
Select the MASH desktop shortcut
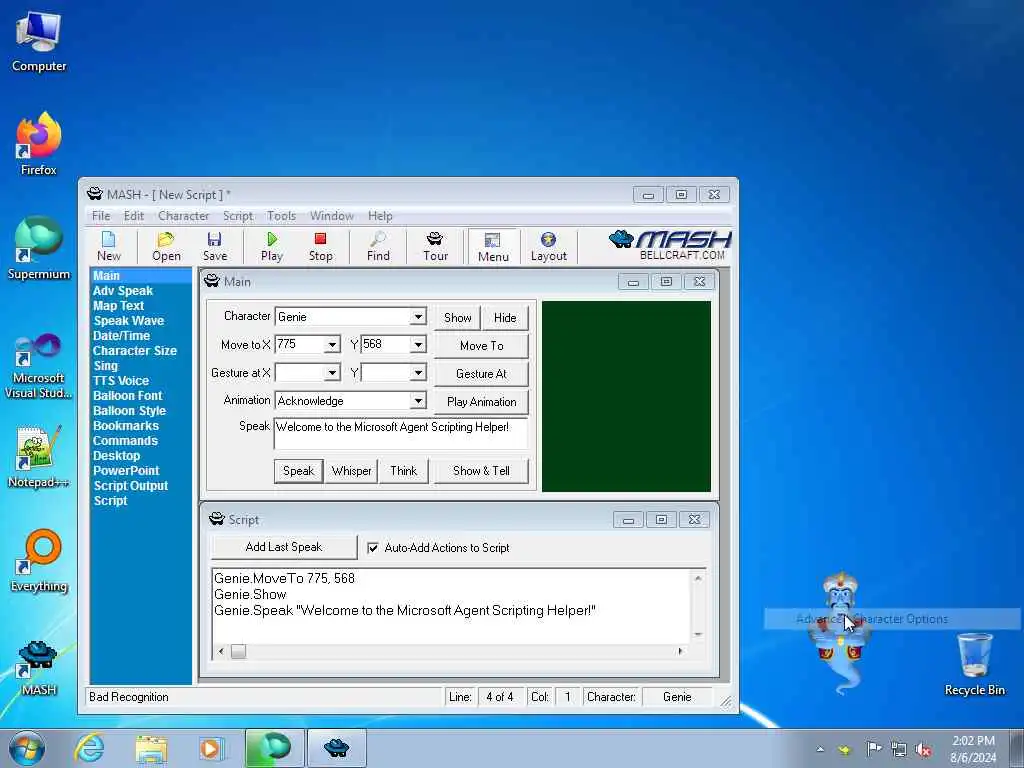pos(39,668)
